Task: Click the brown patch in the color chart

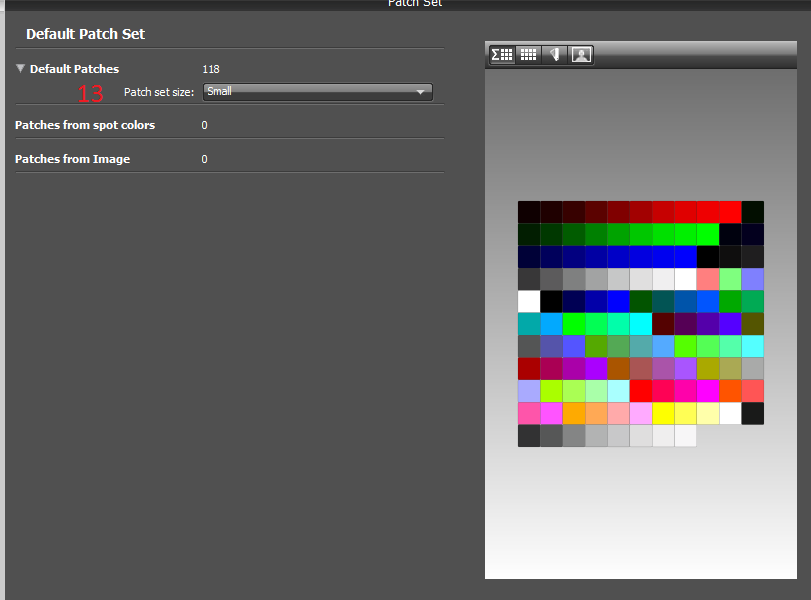Action: (x=618, y=368)
